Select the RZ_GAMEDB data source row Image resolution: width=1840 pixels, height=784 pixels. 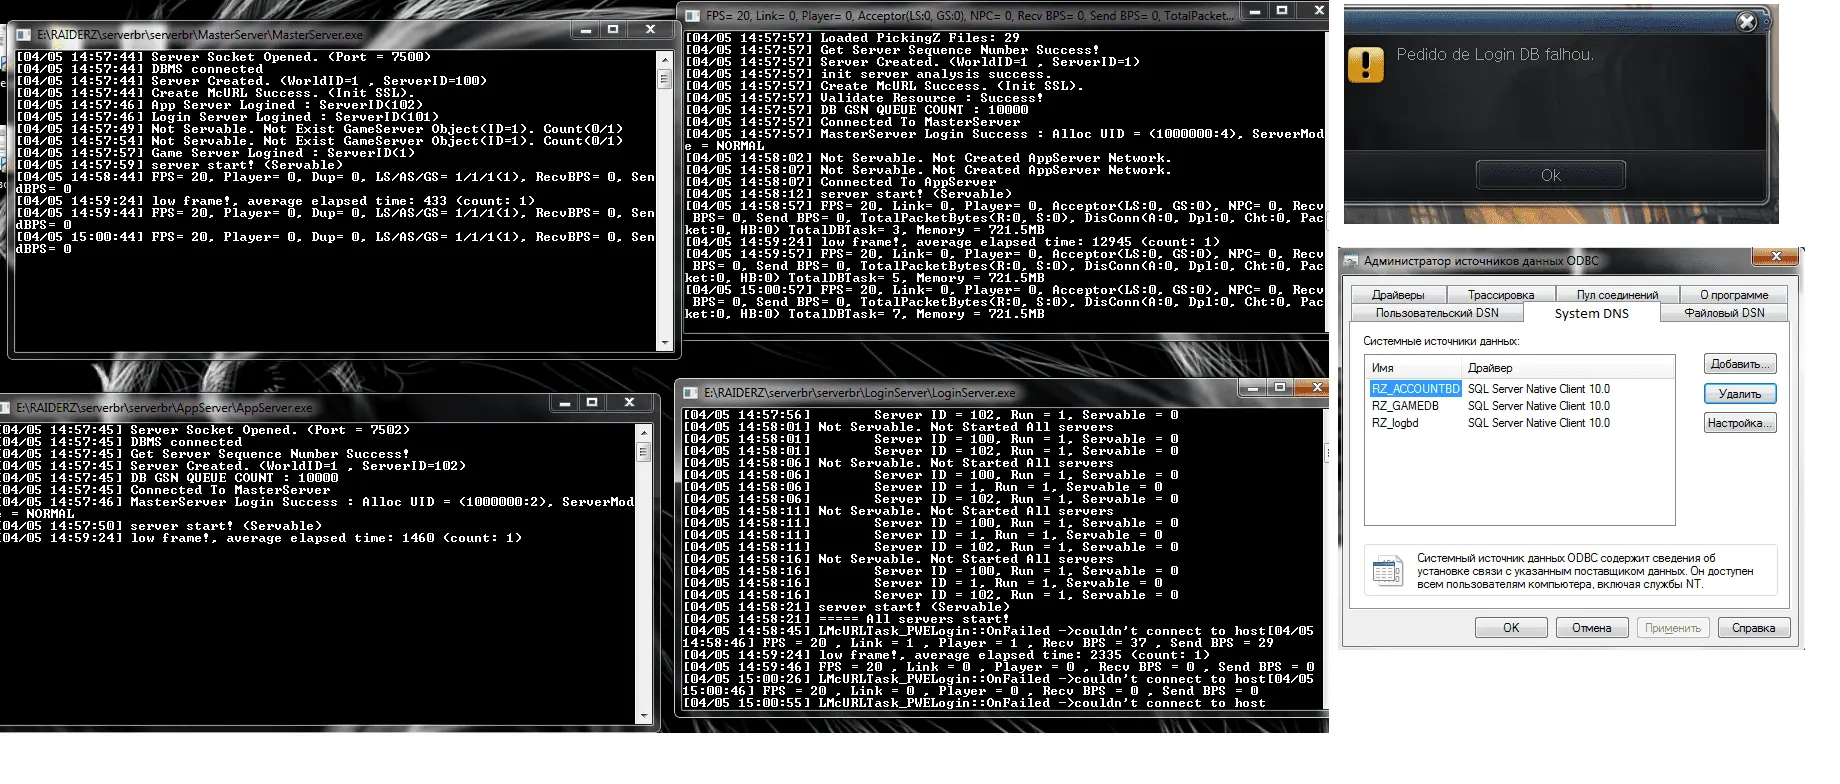click(x=1520, y=406)
